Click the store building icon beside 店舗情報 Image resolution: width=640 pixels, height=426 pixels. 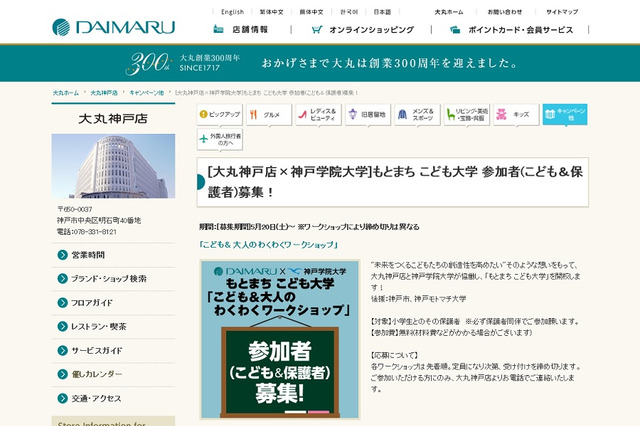tap(218, 29)
